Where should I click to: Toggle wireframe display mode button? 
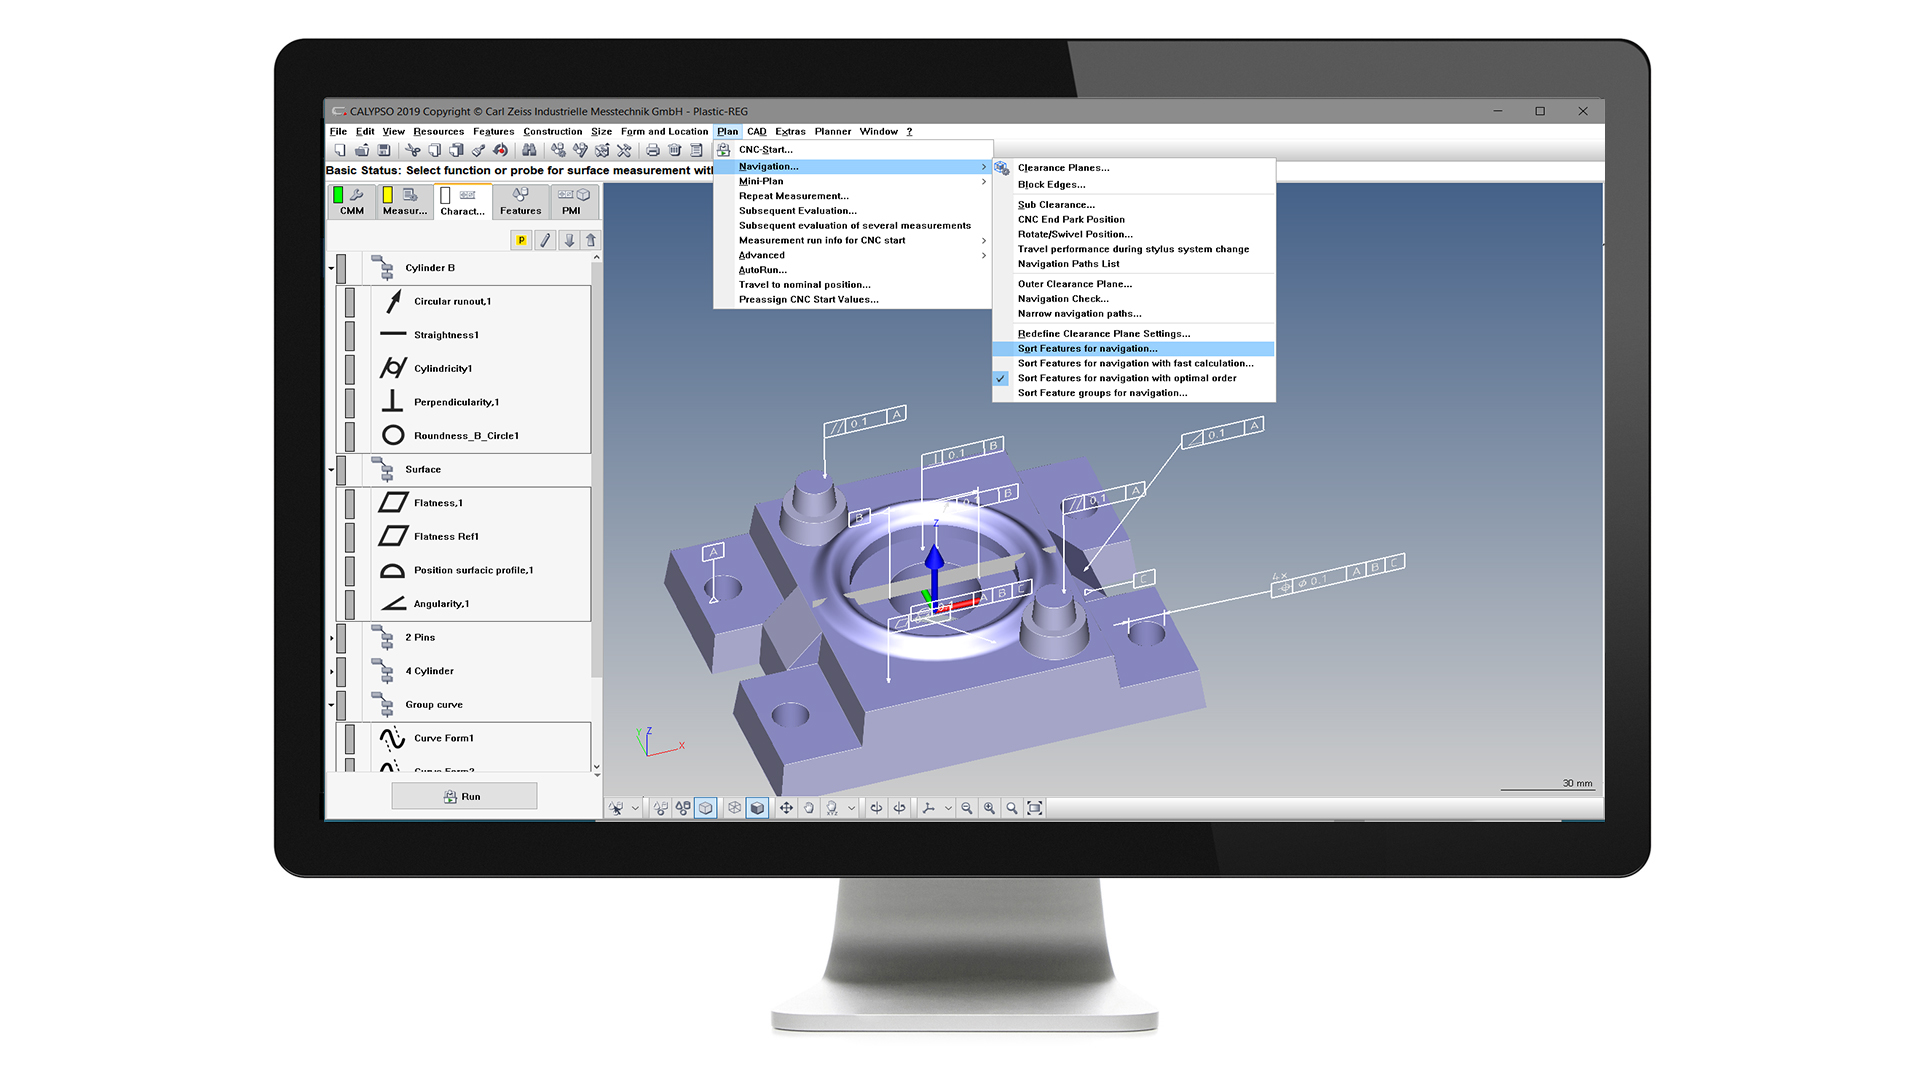point(734,808)
